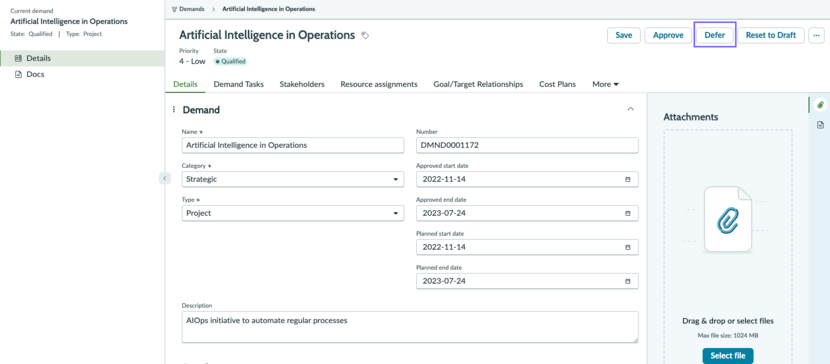Click the Max file size: 1024 MB text
Viewport: 830px width, 364px height.
(x=728, y=335)
